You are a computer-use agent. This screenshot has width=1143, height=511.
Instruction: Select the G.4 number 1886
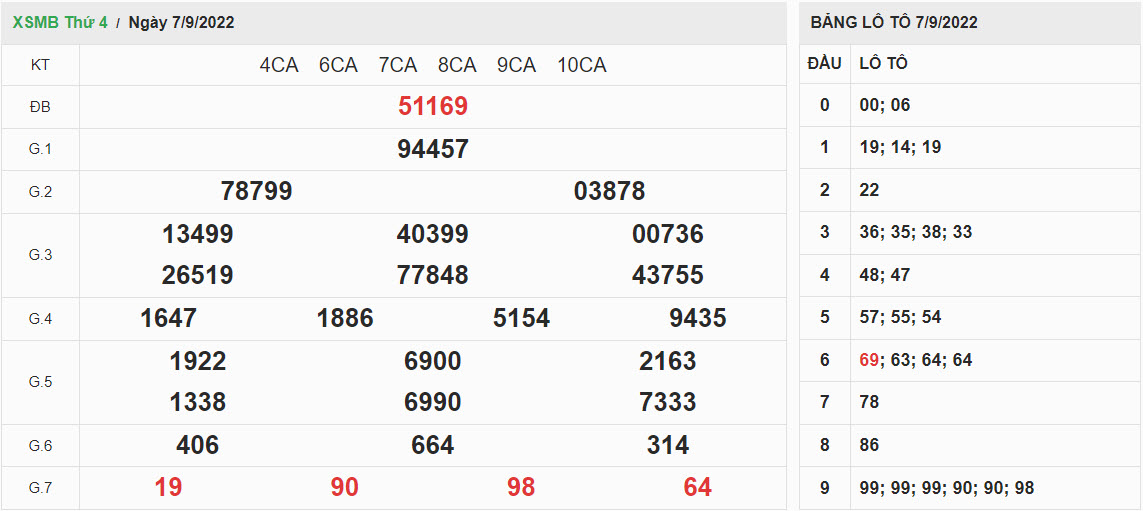344,318
